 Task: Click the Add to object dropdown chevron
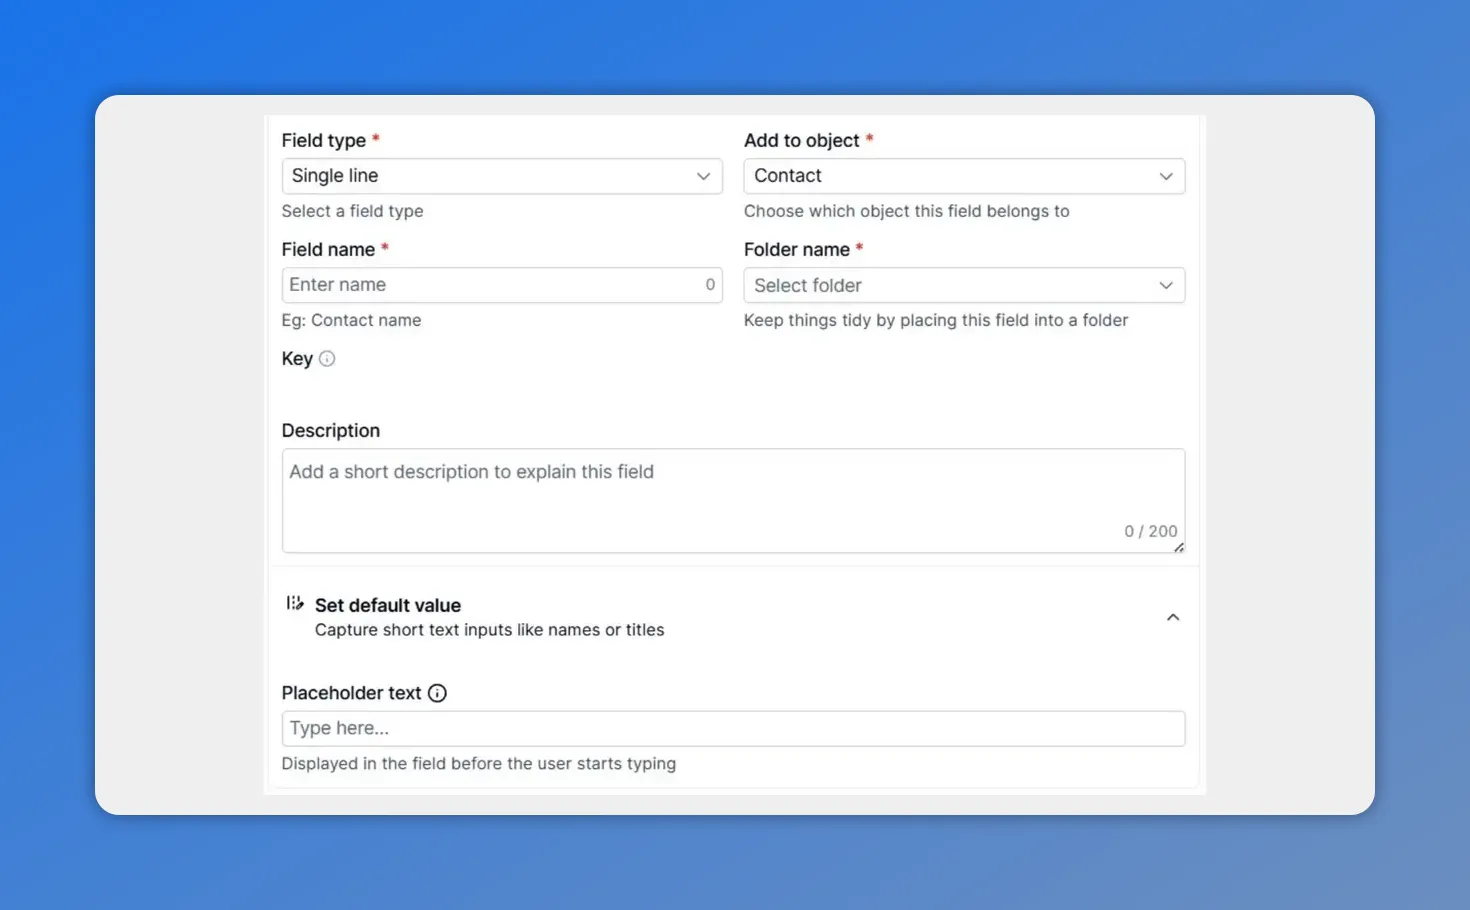tap(1166, 175)
